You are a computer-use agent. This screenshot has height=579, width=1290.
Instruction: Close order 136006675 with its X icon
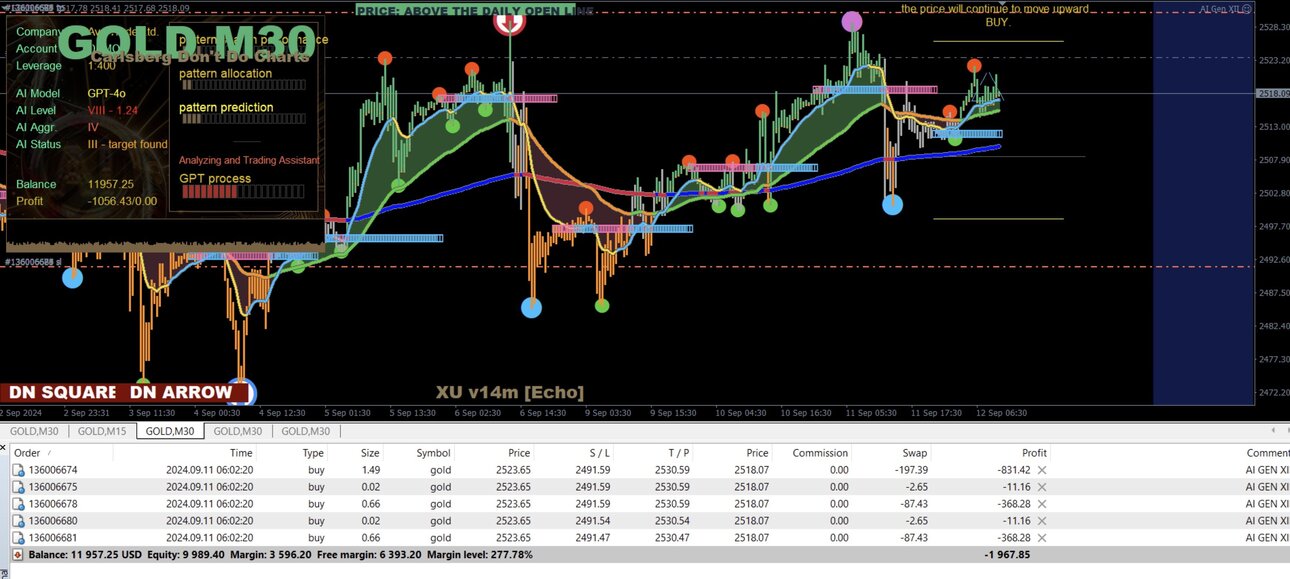pos(1042,487)
